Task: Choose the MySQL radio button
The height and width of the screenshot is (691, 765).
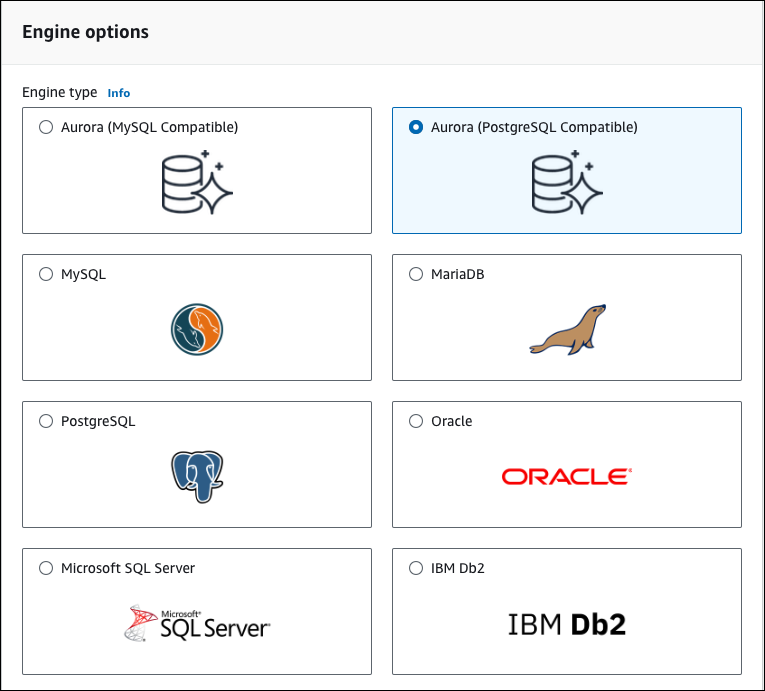Action: [46, 274]
